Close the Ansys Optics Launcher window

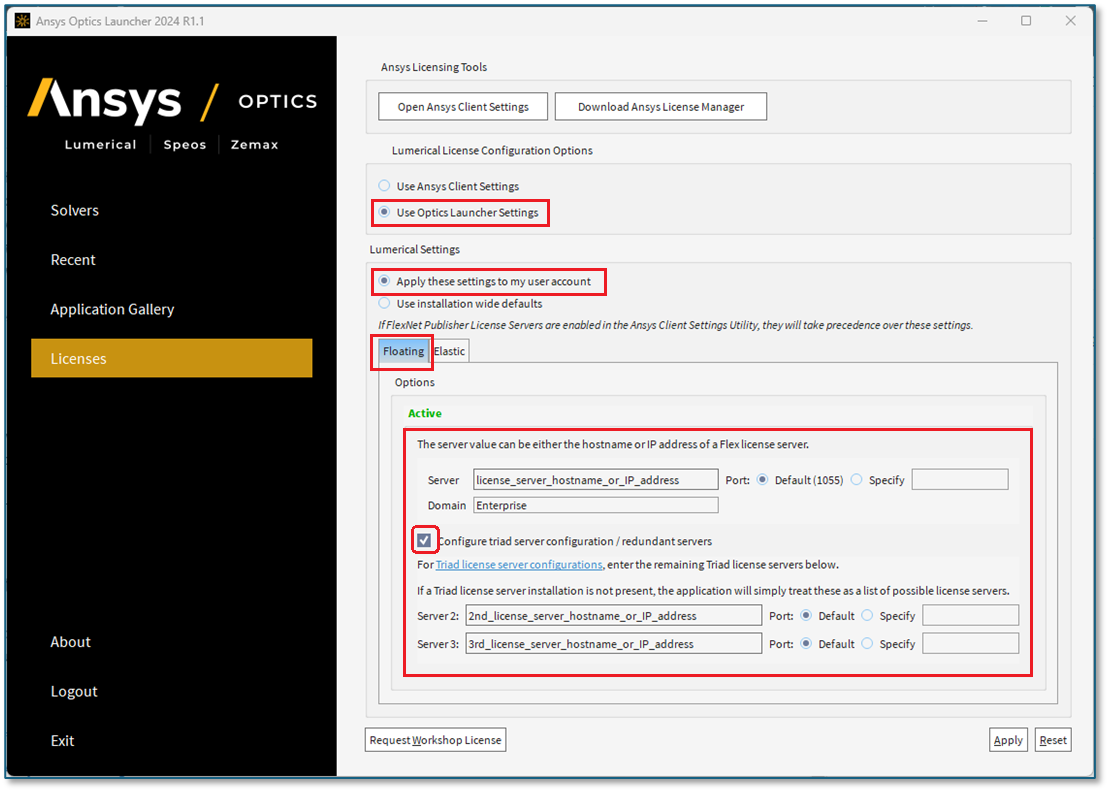coord(1071,21)
